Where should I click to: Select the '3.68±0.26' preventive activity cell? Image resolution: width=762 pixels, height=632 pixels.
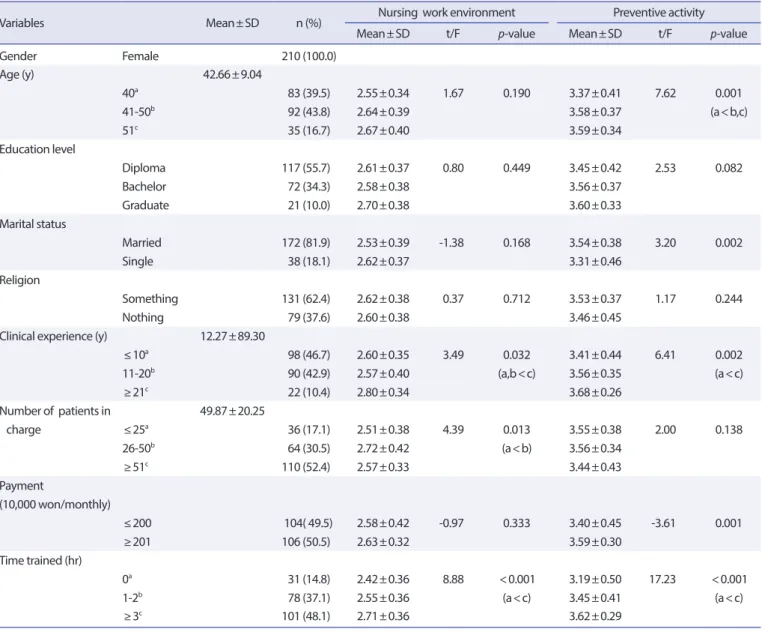tap(595, 392)
